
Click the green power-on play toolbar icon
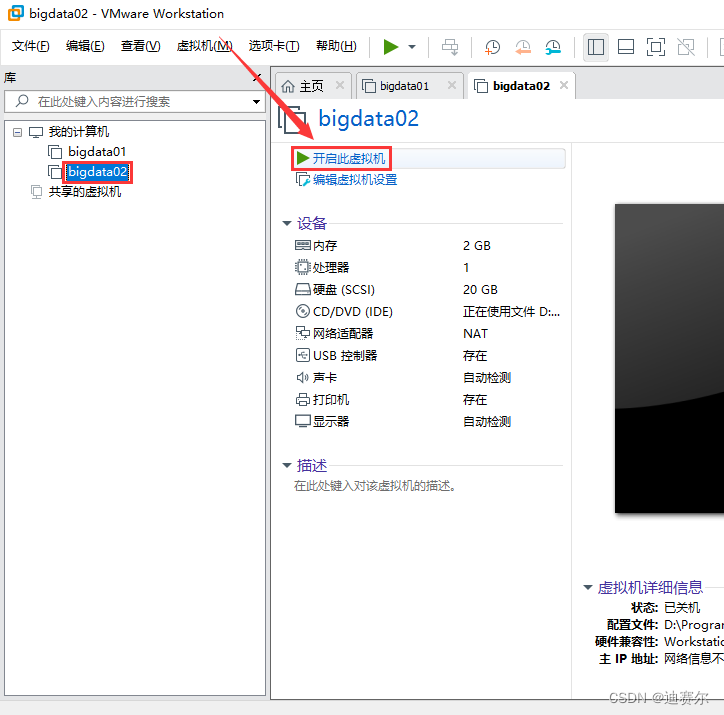click(391, 47)
